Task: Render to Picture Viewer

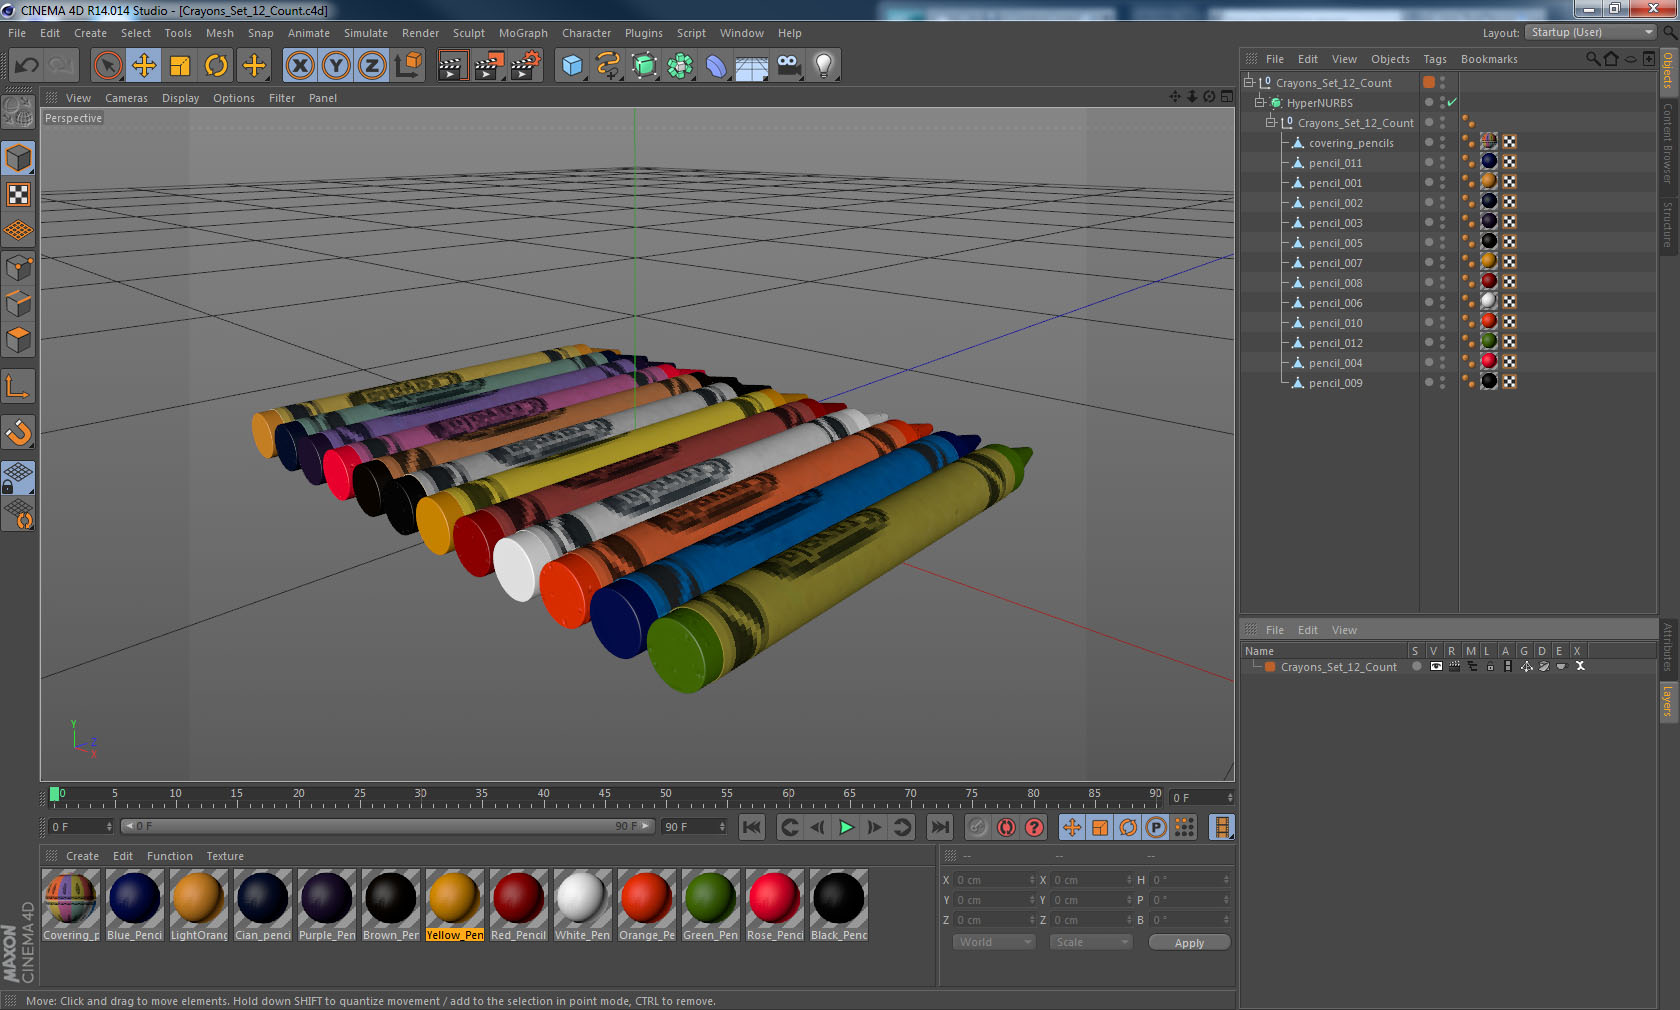Action: point(489,66)
